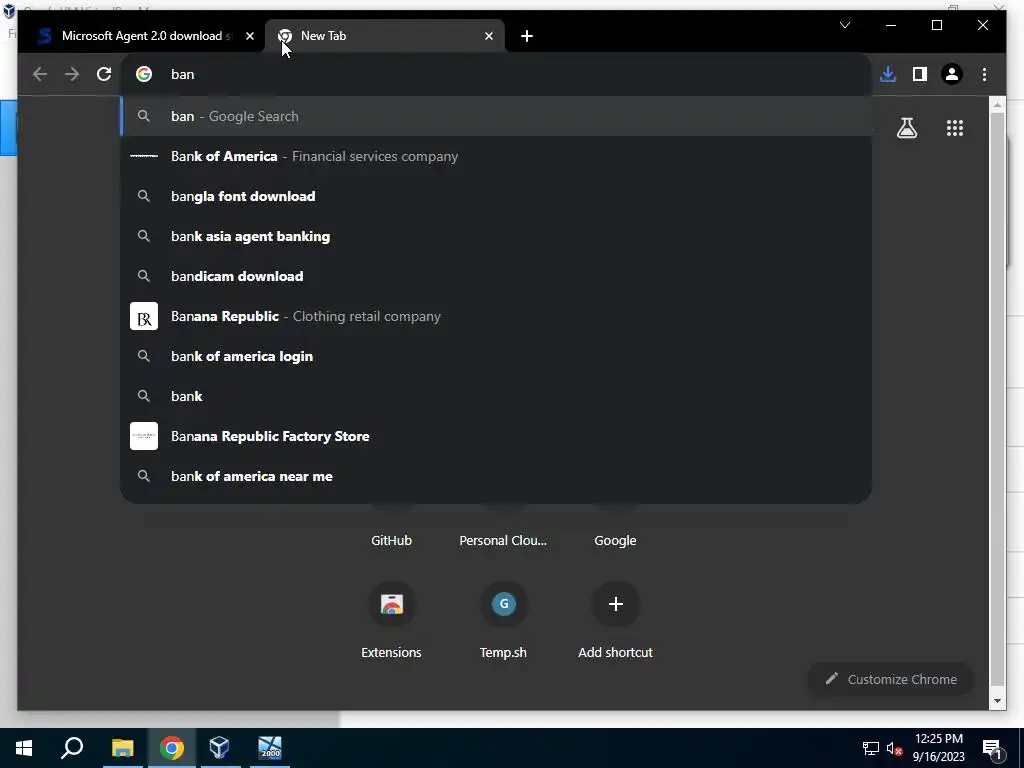Screen dimensions: 1024x768
Task: Close the Microsoft Agent 2.0 download tab
Action: pos(249,37)
